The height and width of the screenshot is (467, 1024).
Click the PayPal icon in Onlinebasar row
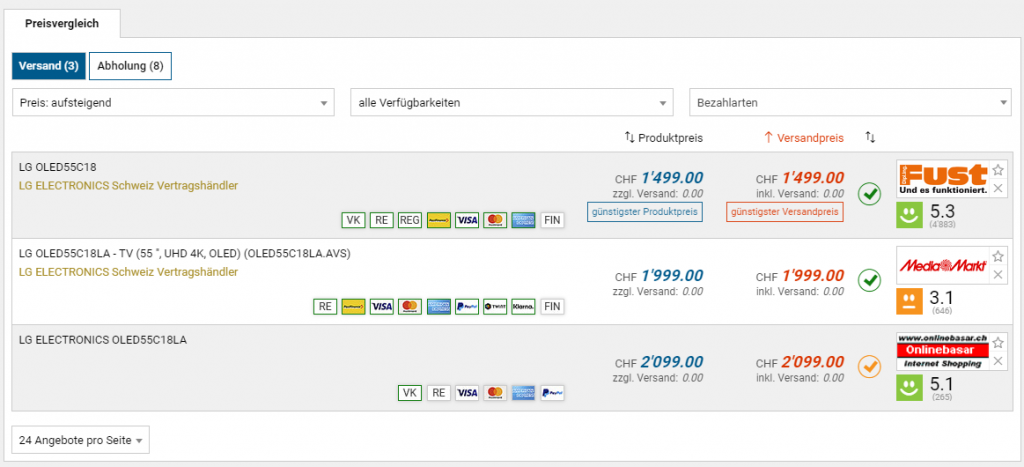[x=552, y=393]
